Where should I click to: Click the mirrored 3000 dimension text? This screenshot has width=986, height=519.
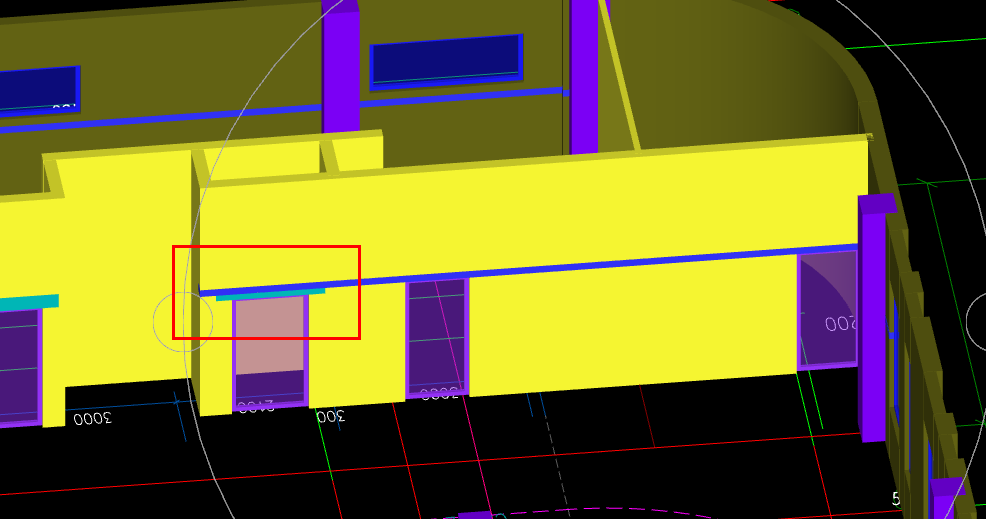tap(92, 418)
